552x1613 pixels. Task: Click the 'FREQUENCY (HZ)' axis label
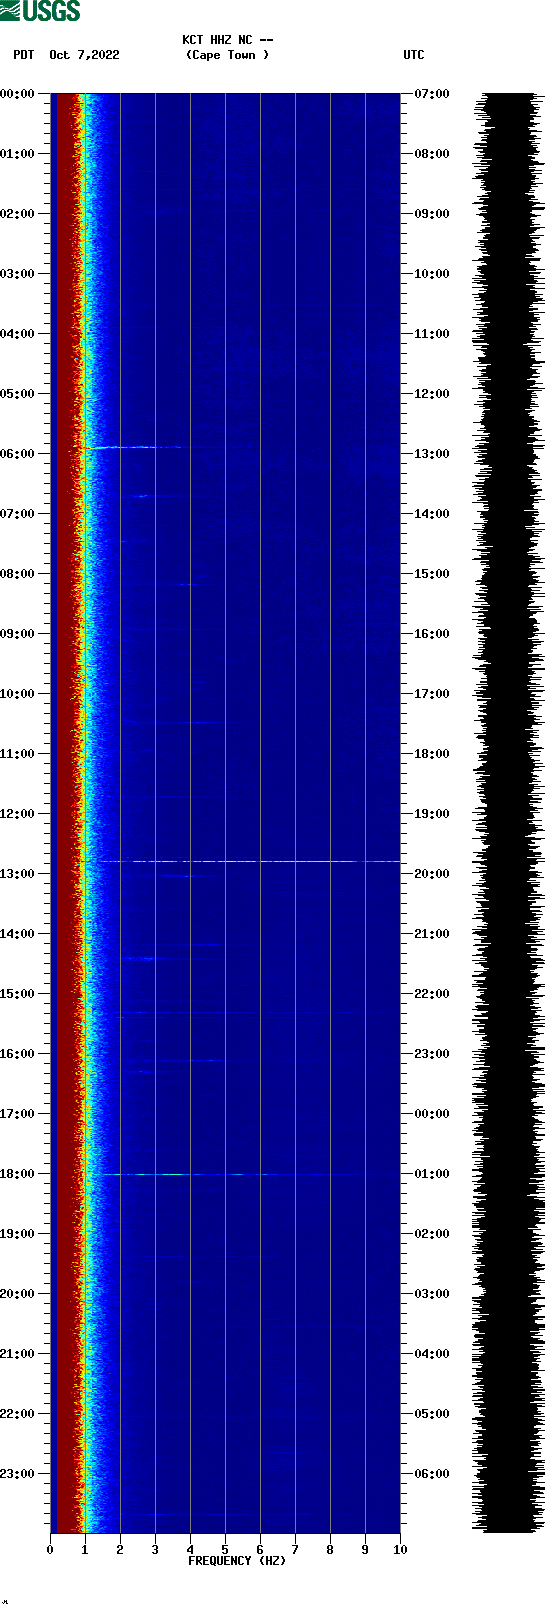[237, 1561]
